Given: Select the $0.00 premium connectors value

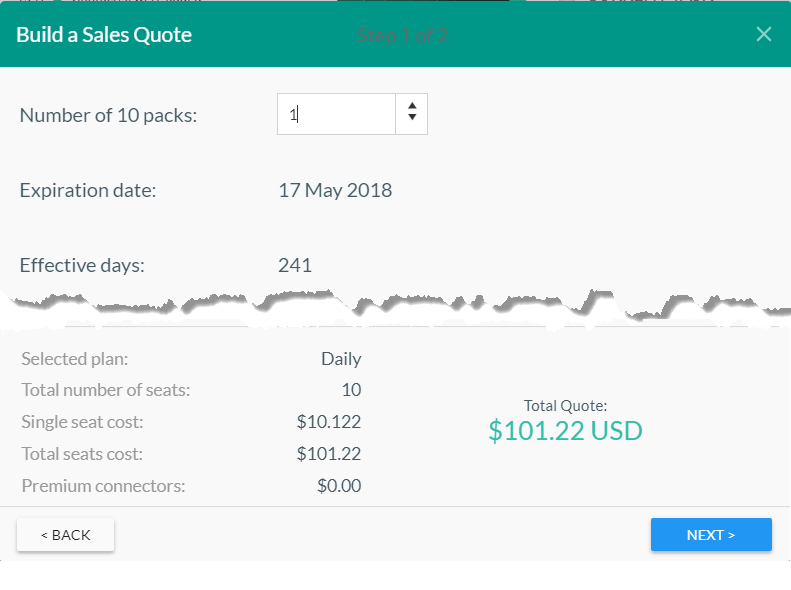Looking at the screenshot, I should (x=337, y=486).
